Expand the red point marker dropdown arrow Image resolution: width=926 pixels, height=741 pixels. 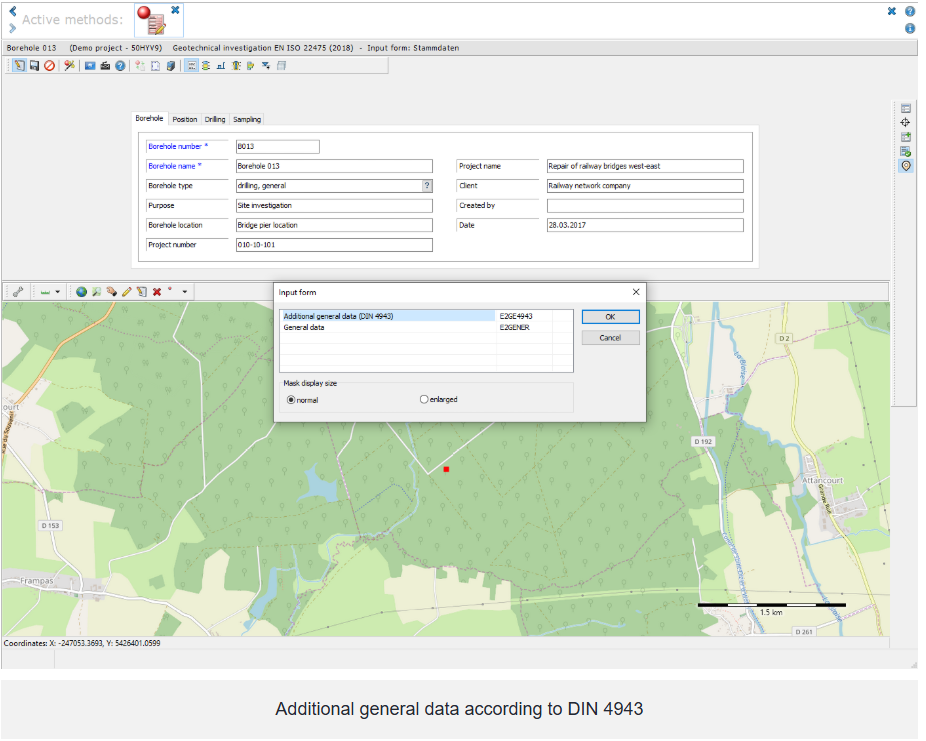pyautogui.click(x=184, y=293)
